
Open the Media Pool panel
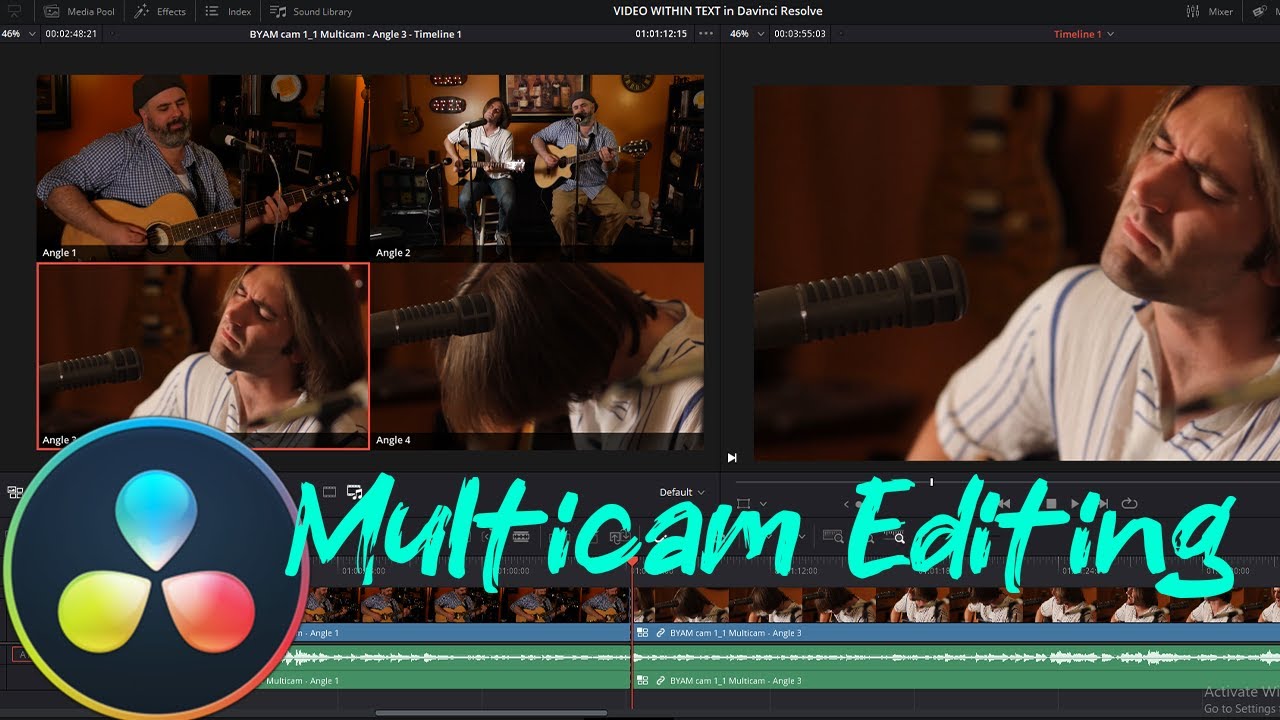click(x=78, y=11)
